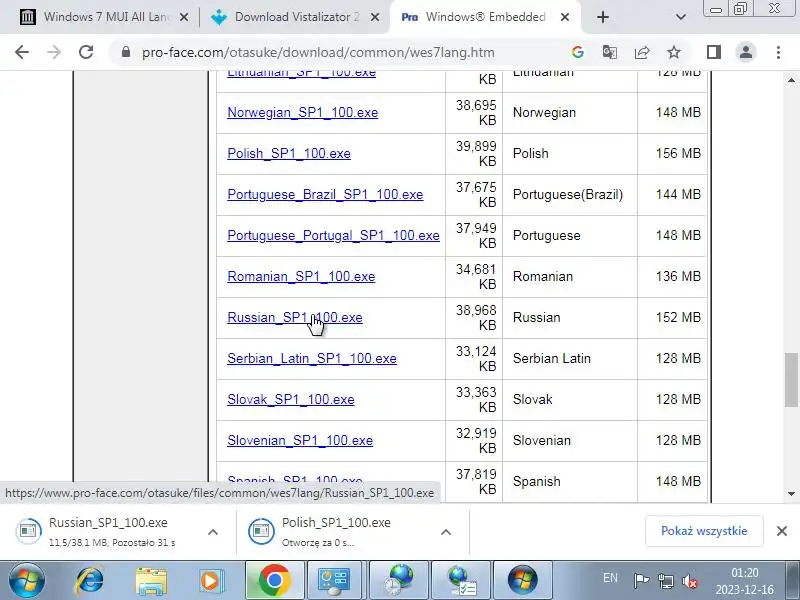The width and height of the screenshot is (800, 600).
Task: Click the muted volume tray icon
Action: click(690, 581)
